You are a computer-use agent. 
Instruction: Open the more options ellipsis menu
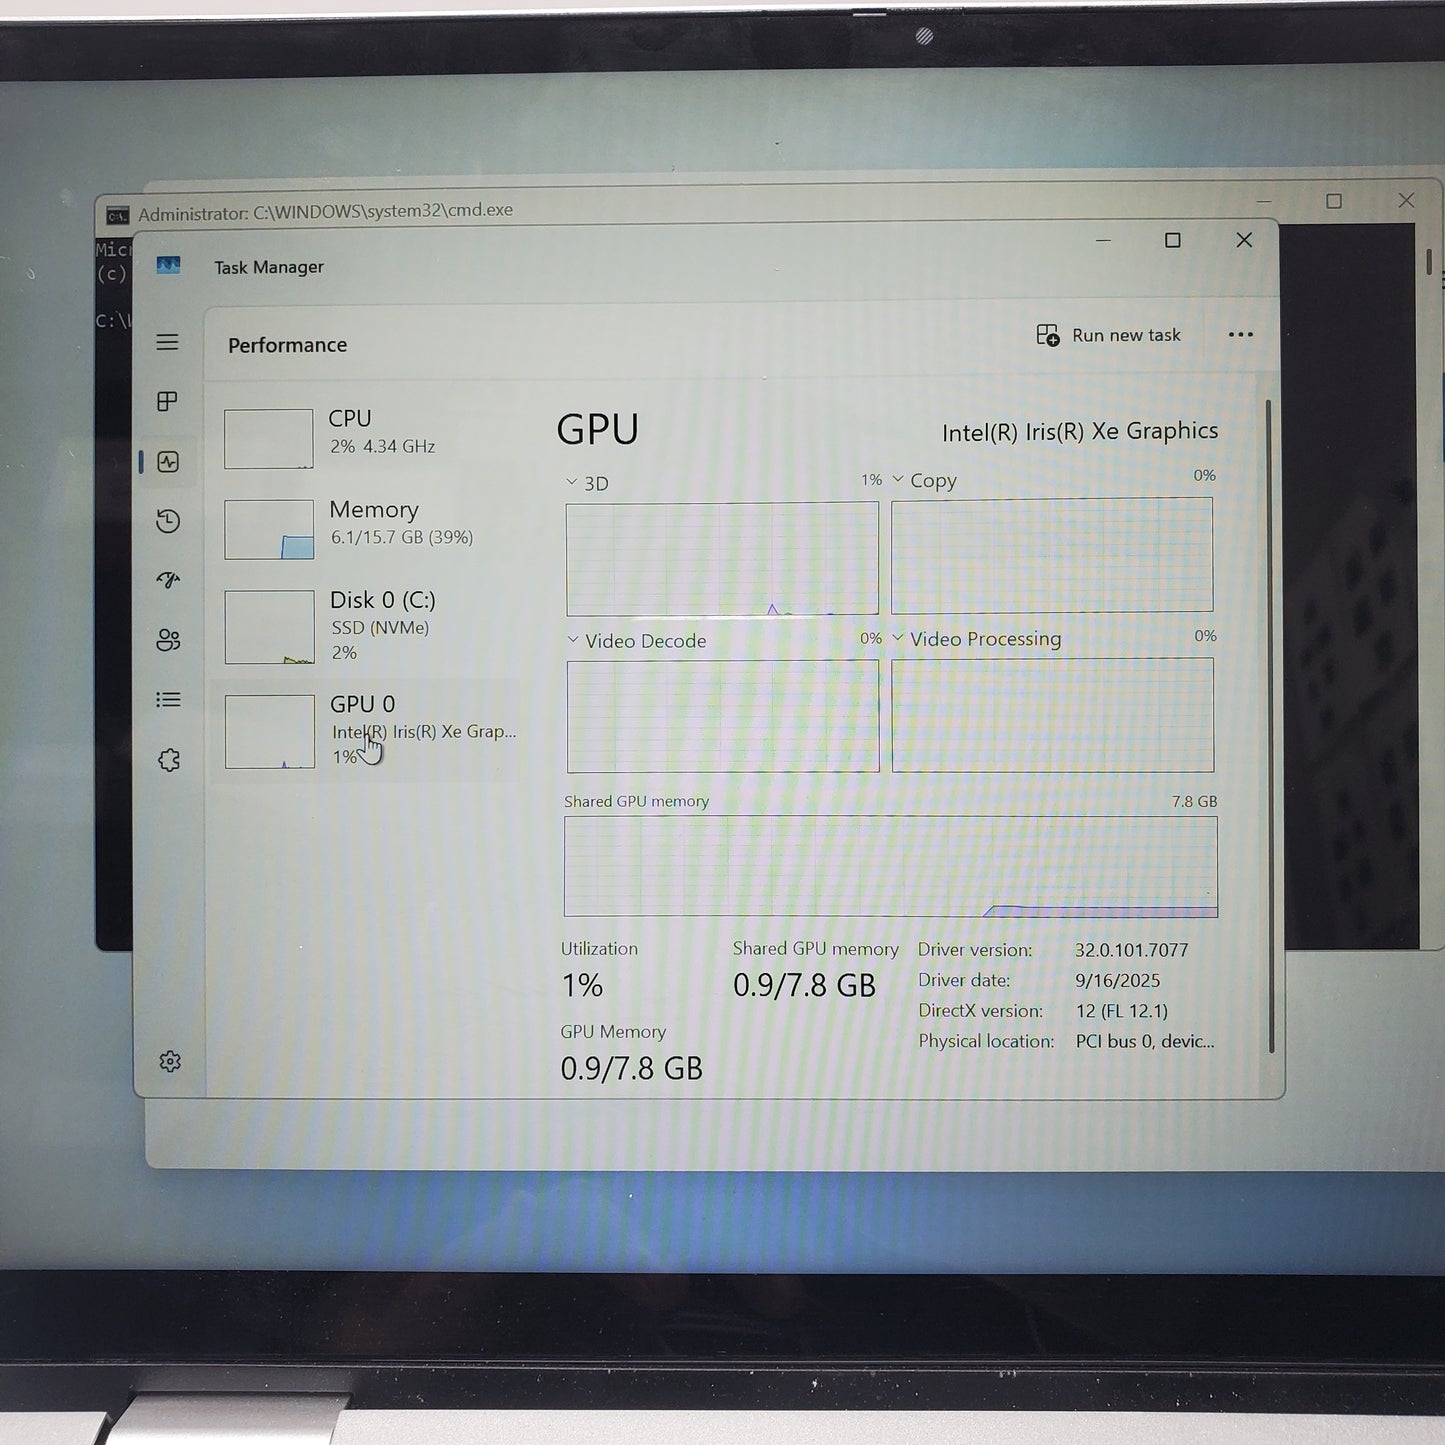coord(1240,334)
